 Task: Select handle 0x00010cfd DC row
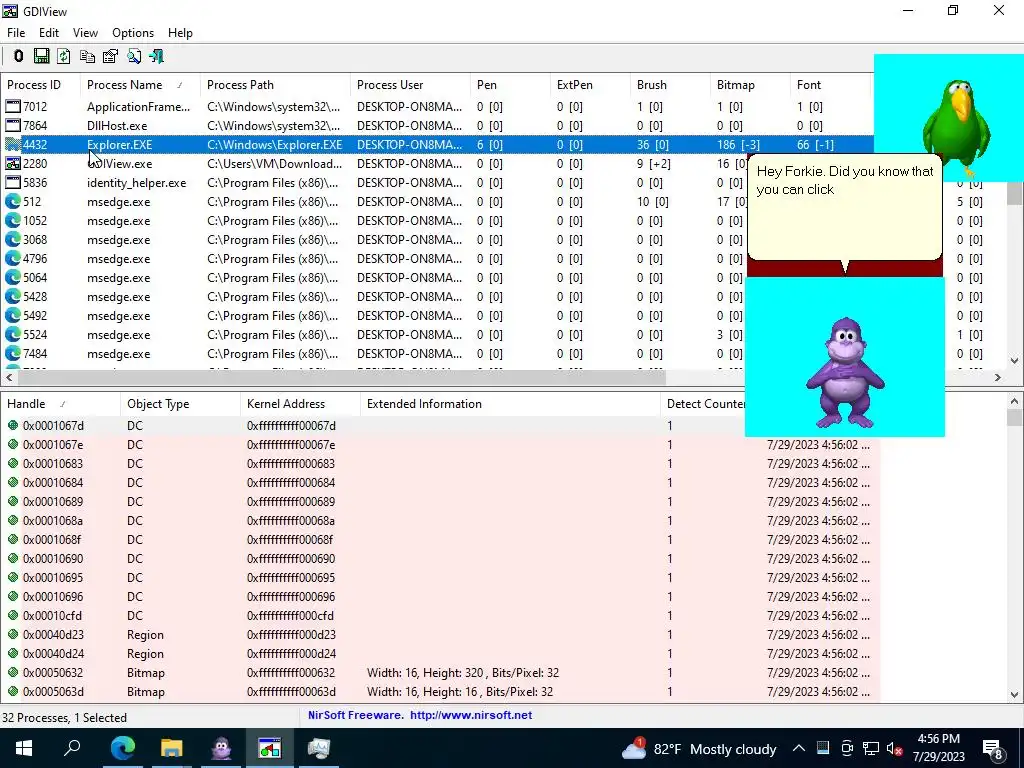(x=440, y=616)
